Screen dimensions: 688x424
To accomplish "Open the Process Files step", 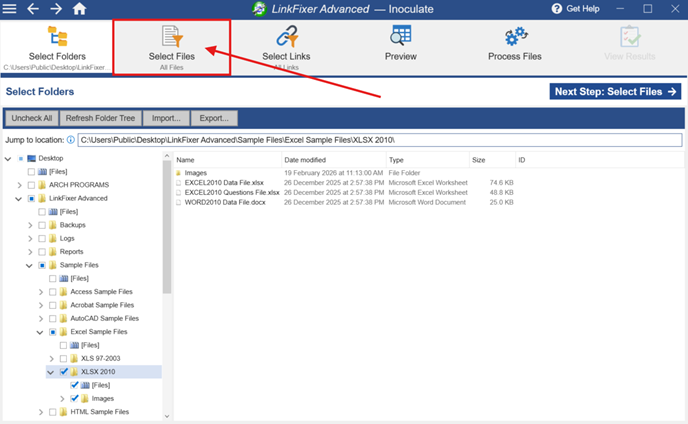I will point(515,44).
